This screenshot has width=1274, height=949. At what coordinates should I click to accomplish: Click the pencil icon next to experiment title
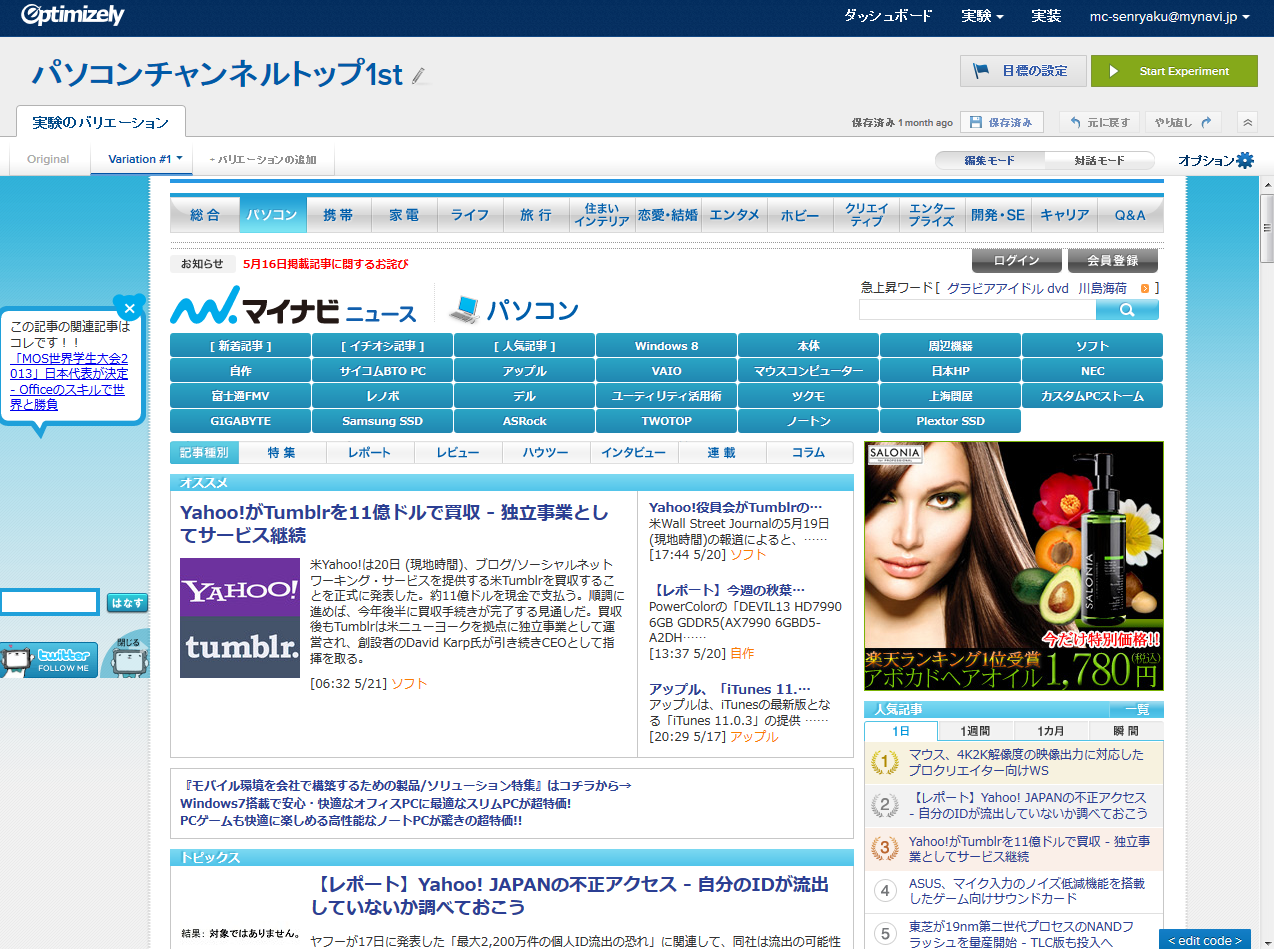click(x=418, y=75)
